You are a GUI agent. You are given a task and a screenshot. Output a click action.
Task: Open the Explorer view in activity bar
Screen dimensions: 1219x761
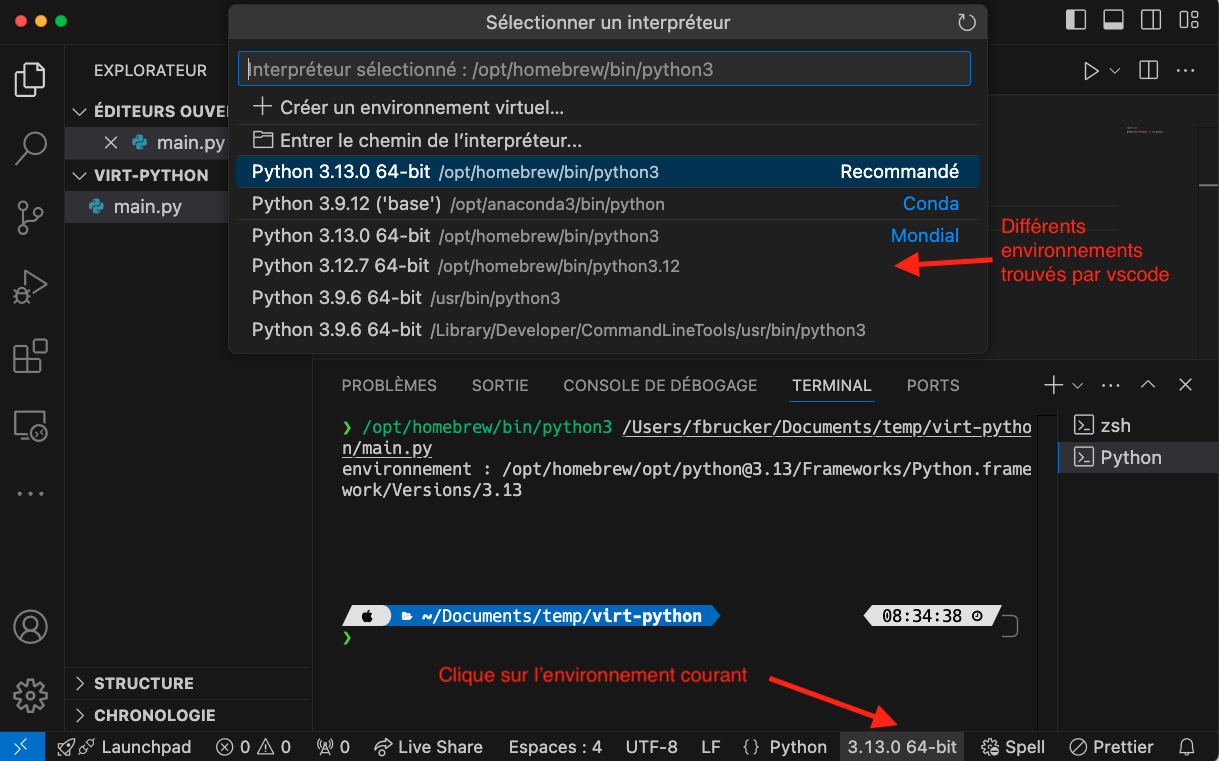(30, 80)
